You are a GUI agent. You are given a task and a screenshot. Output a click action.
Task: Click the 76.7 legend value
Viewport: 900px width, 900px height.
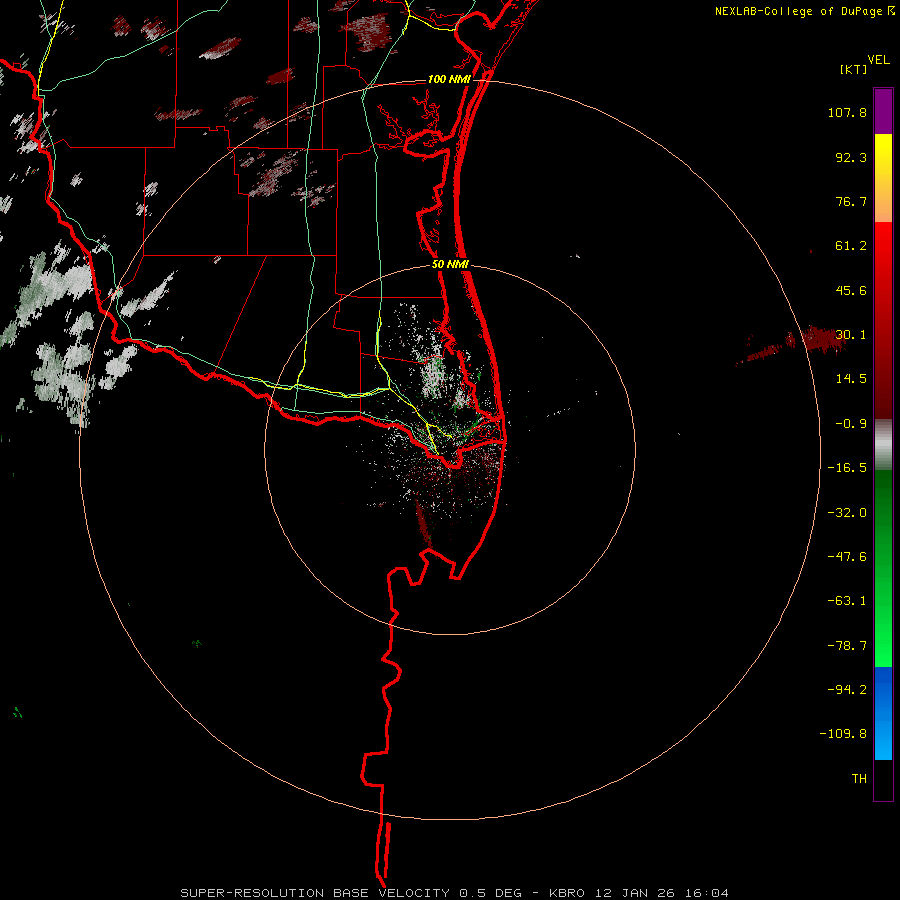point(851,201)
